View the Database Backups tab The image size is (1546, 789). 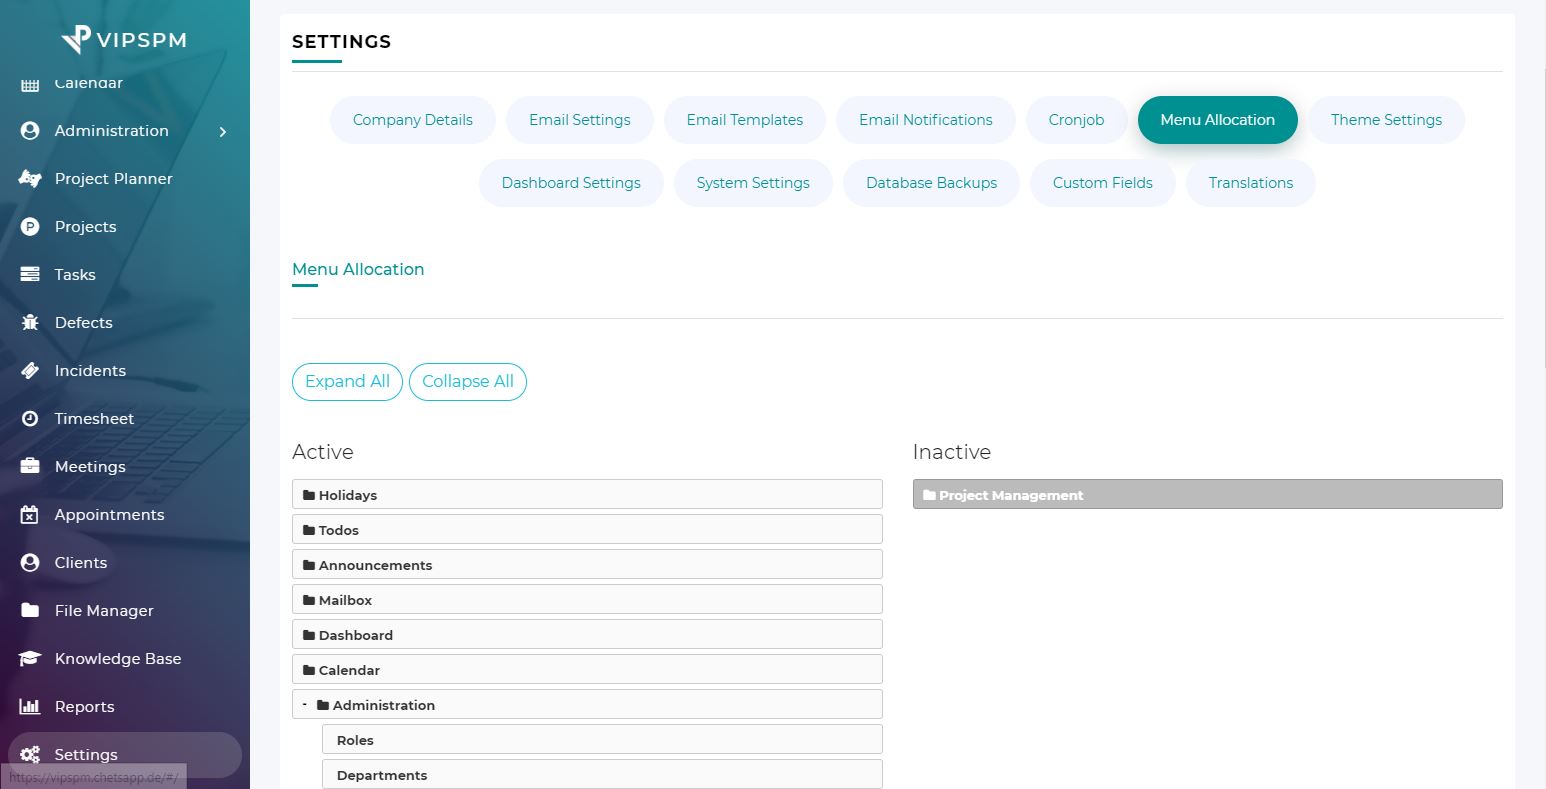point(932,183)
